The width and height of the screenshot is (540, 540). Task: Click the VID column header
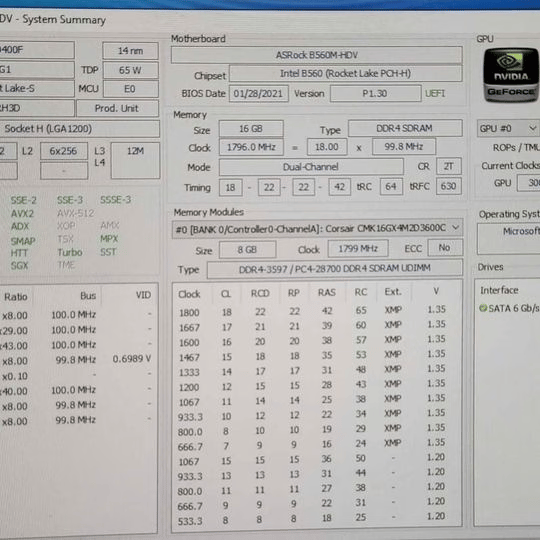[x=143, y=295]
